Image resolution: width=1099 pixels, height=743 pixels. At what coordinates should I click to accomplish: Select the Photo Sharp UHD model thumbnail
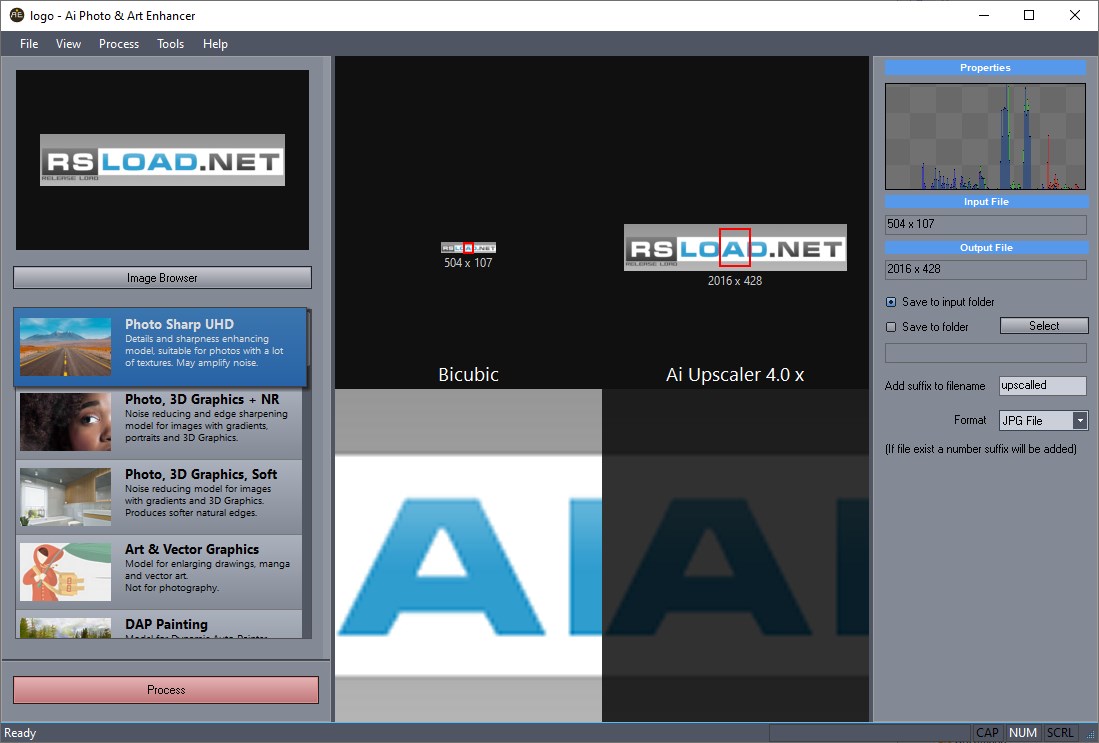(65, 347)
